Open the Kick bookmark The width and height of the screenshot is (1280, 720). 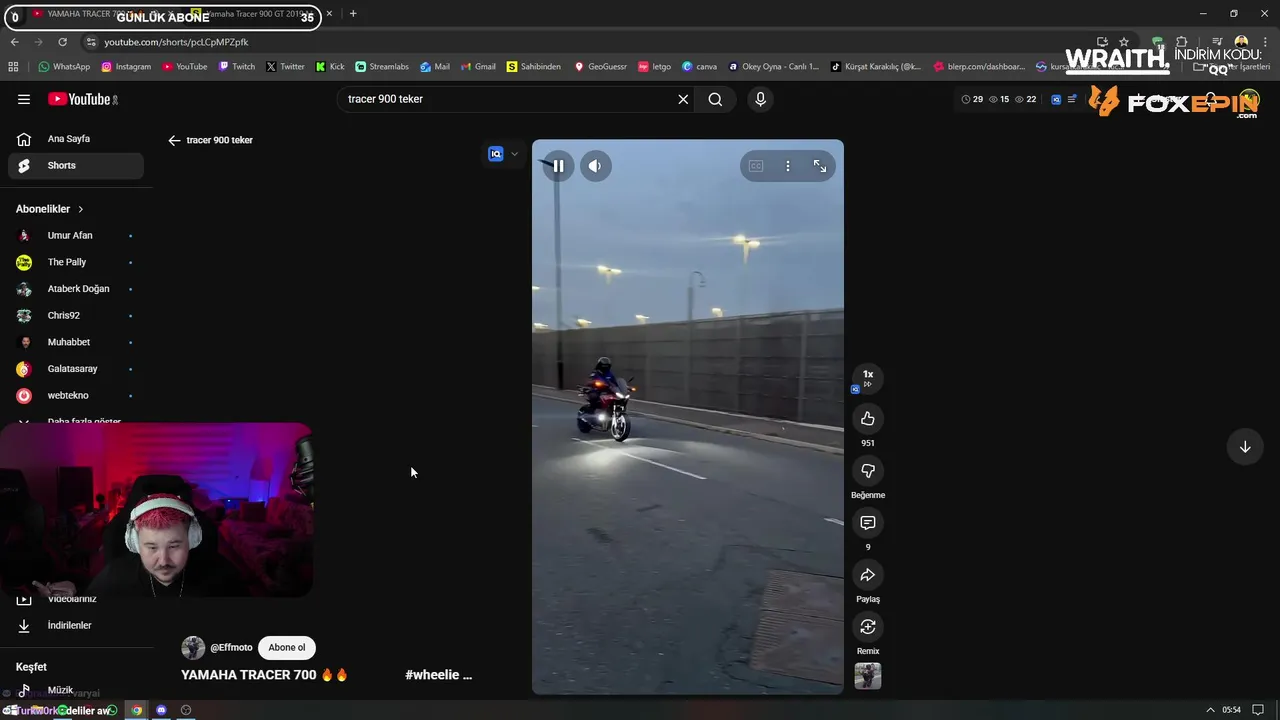pos(329,67)
